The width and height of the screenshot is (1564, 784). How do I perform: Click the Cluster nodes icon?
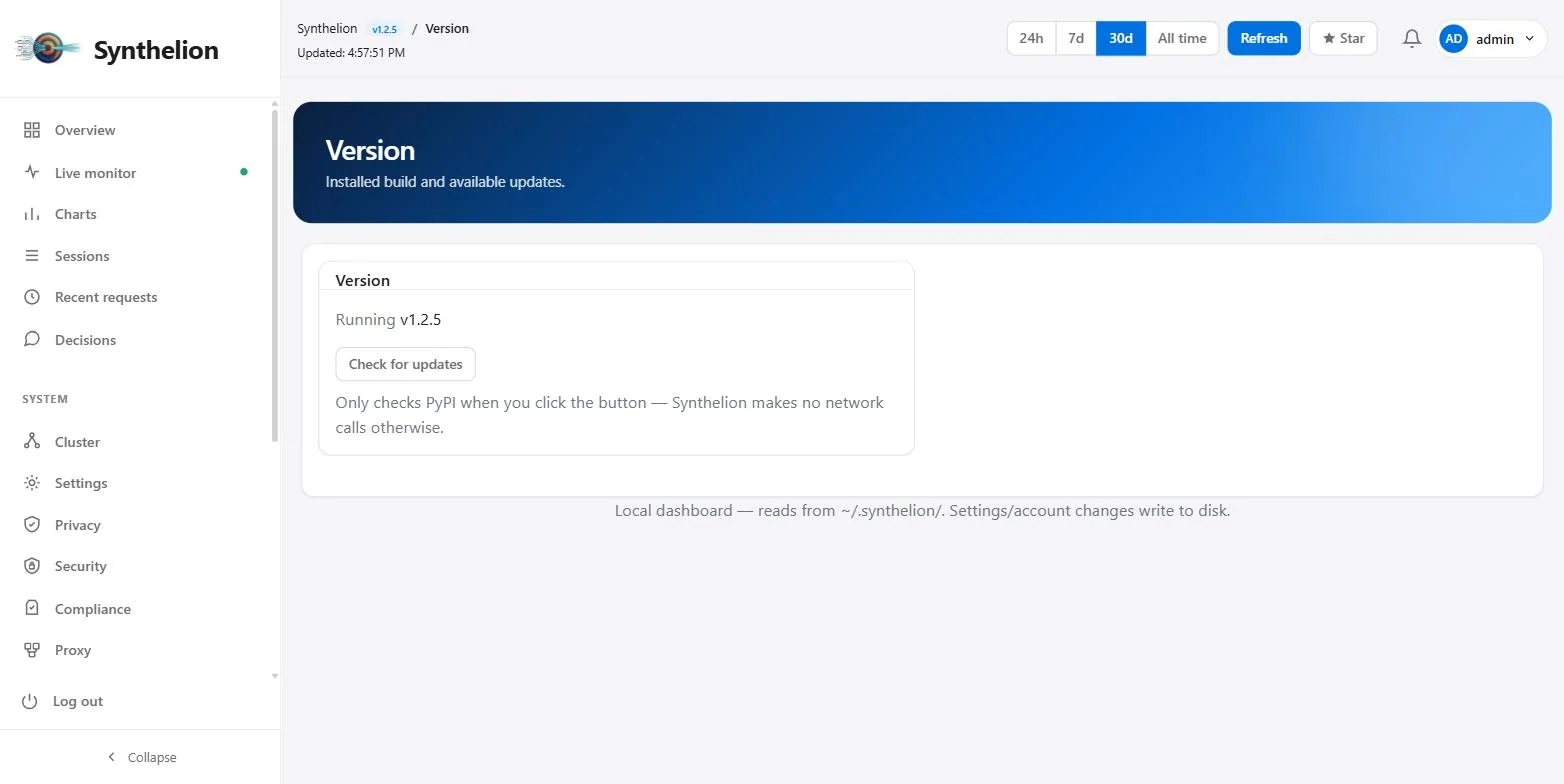click(x=32, y=441)
